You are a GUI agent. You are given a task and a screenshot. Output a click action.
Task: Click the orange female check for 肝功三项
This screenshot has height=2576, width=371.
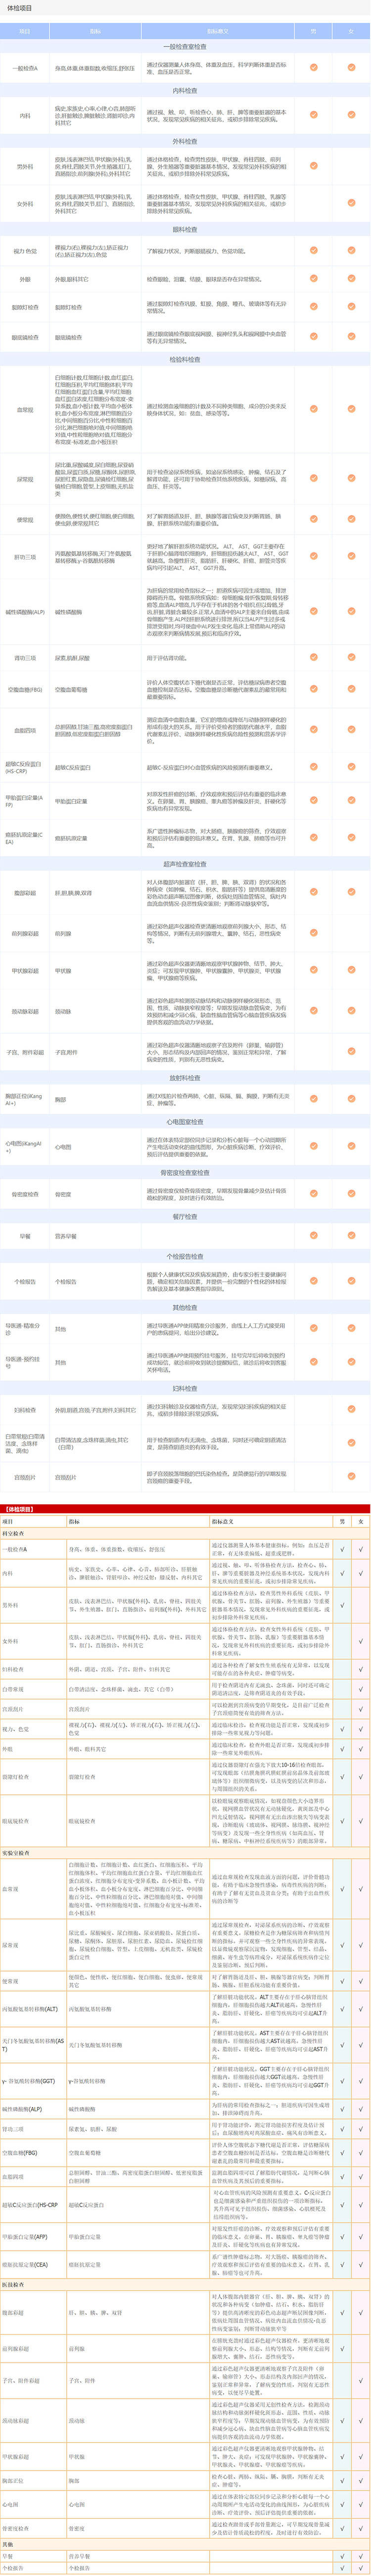coord(351,557)
